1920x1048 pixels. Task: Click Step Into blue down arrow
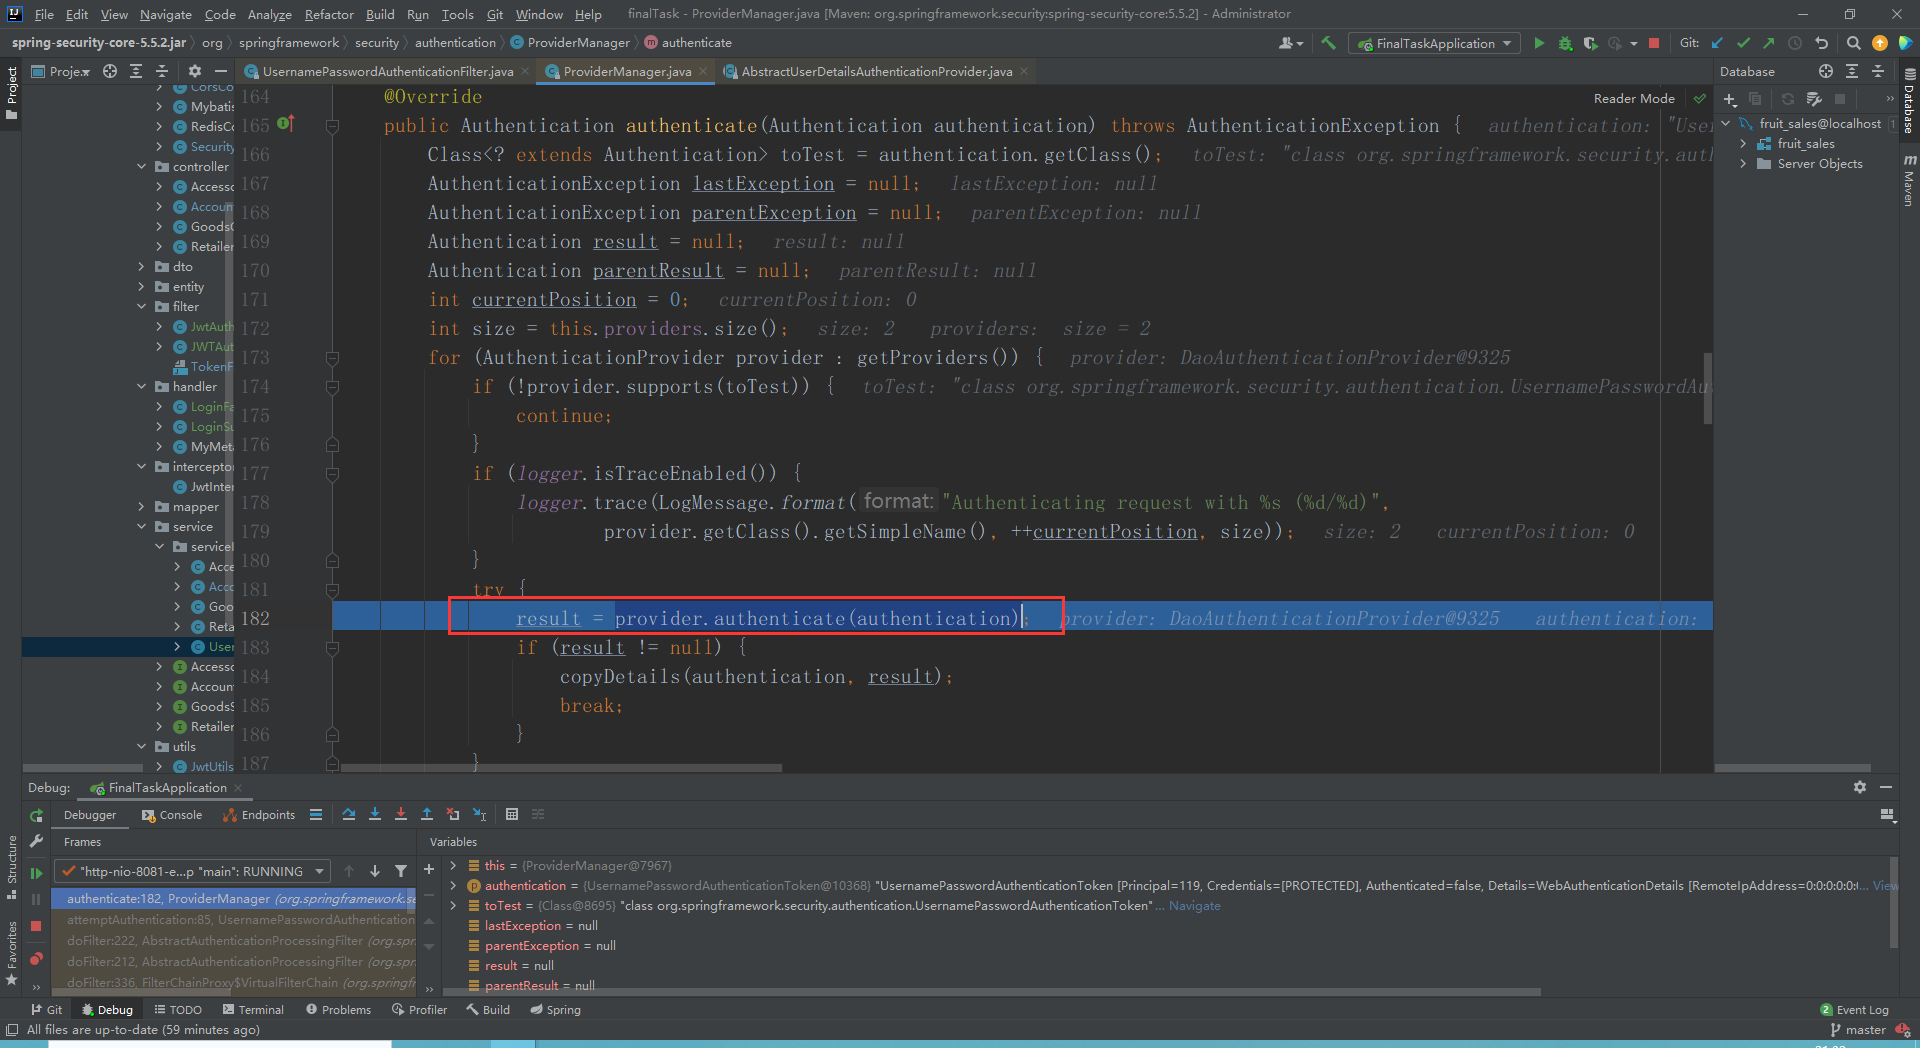(x=375, y=814)
